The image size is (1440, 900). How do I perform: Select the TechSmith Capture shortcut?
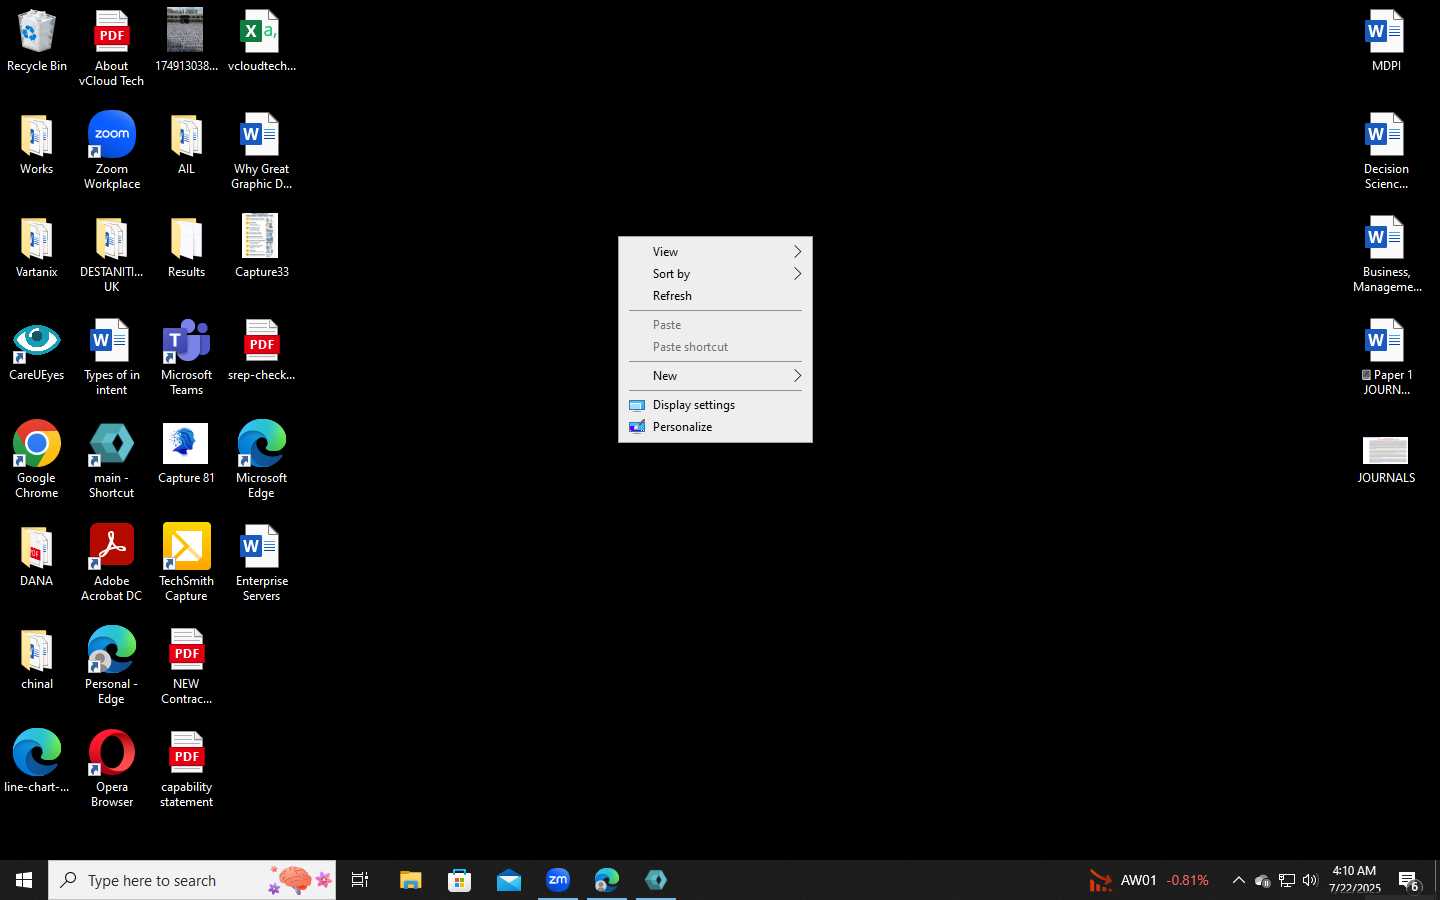(x=187, y=563)
